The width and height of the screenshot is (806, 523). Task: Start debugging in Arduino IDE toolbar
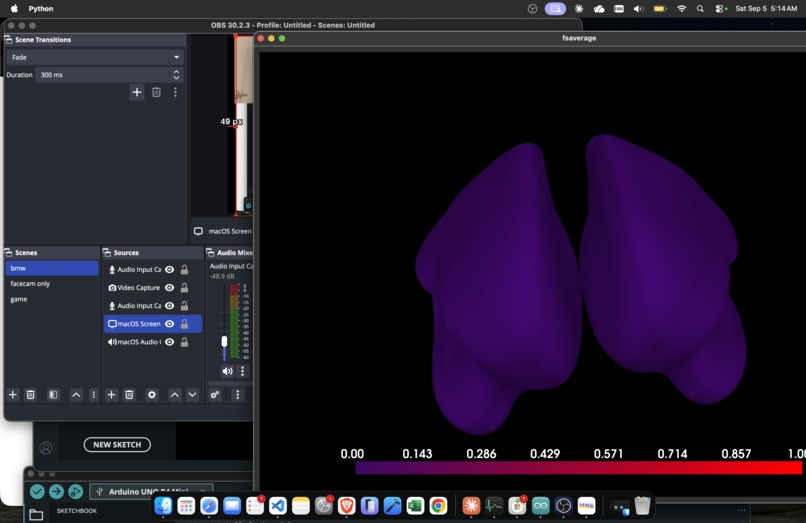75,492
